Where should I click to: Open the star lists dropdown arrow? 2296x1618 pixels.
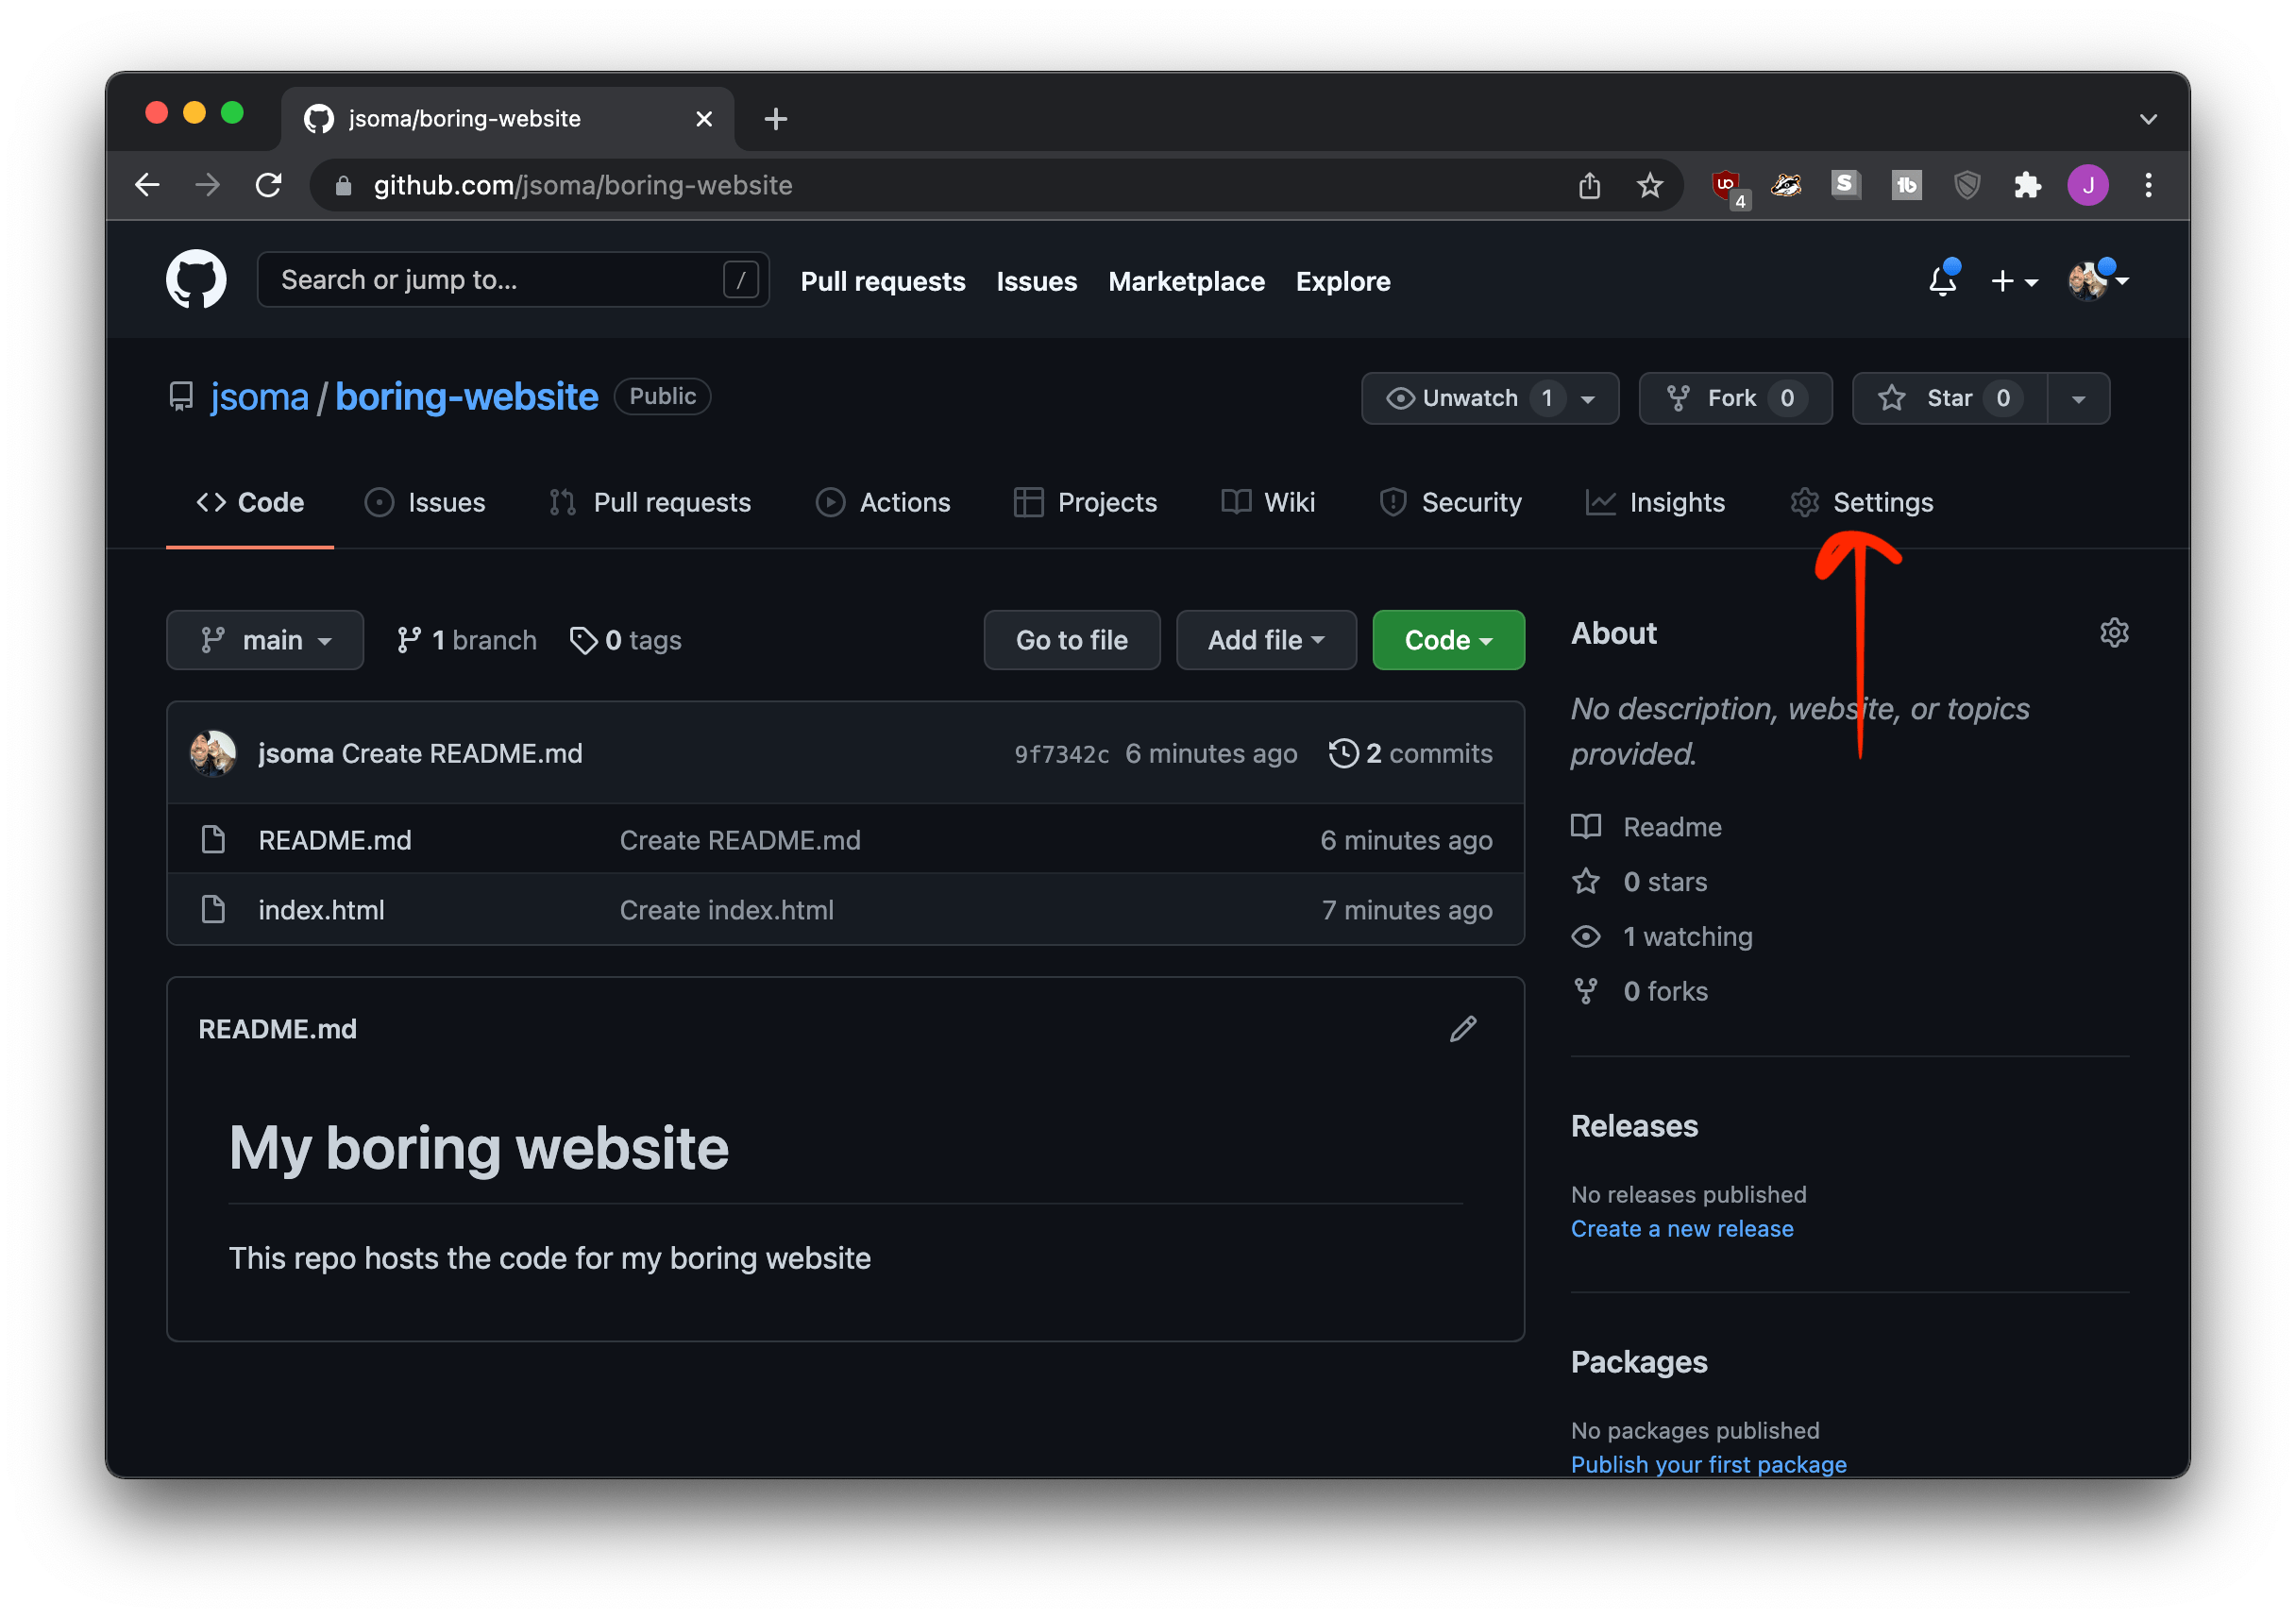(x=2078, y=399)
